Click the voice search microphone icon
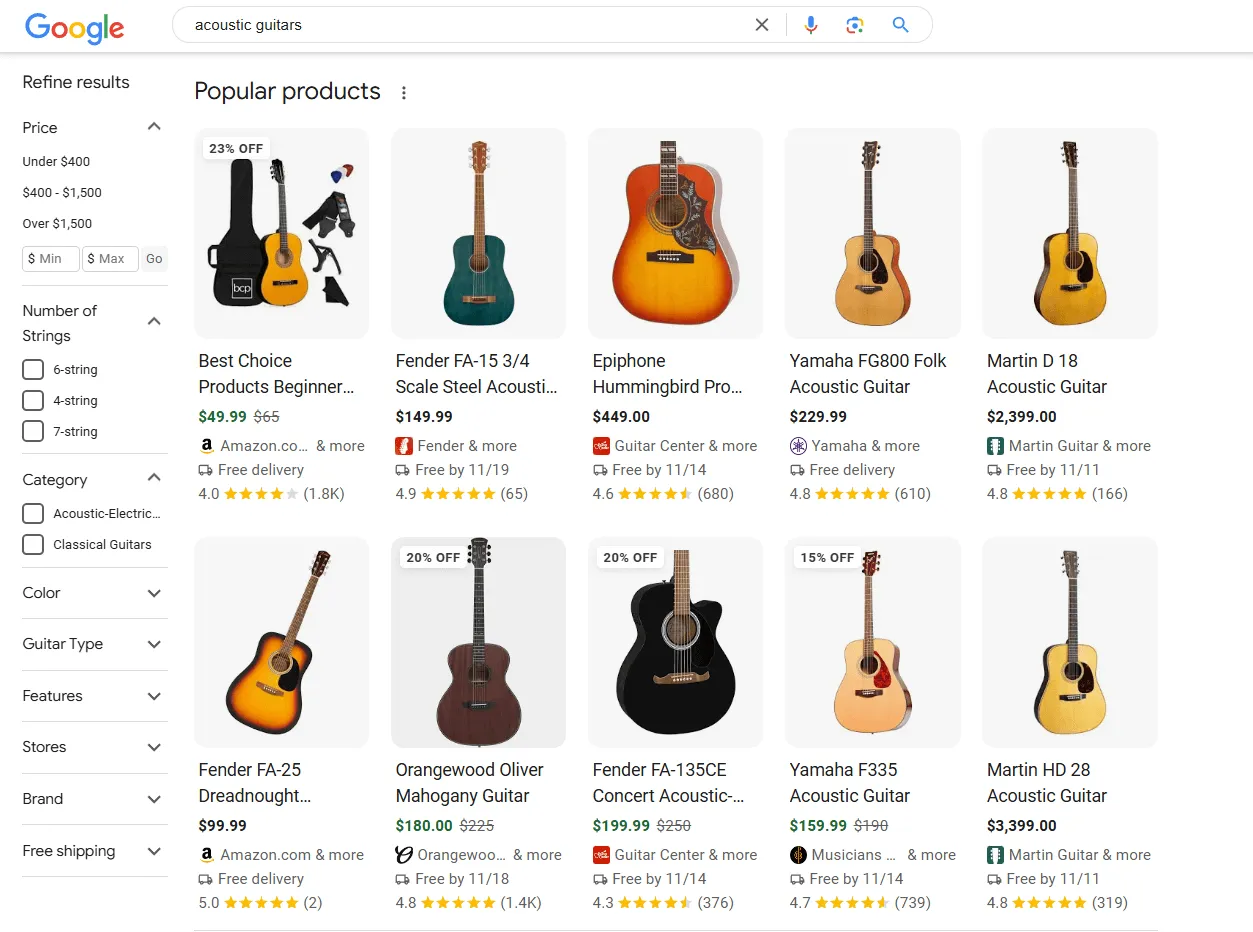 (x=811, y=24)
